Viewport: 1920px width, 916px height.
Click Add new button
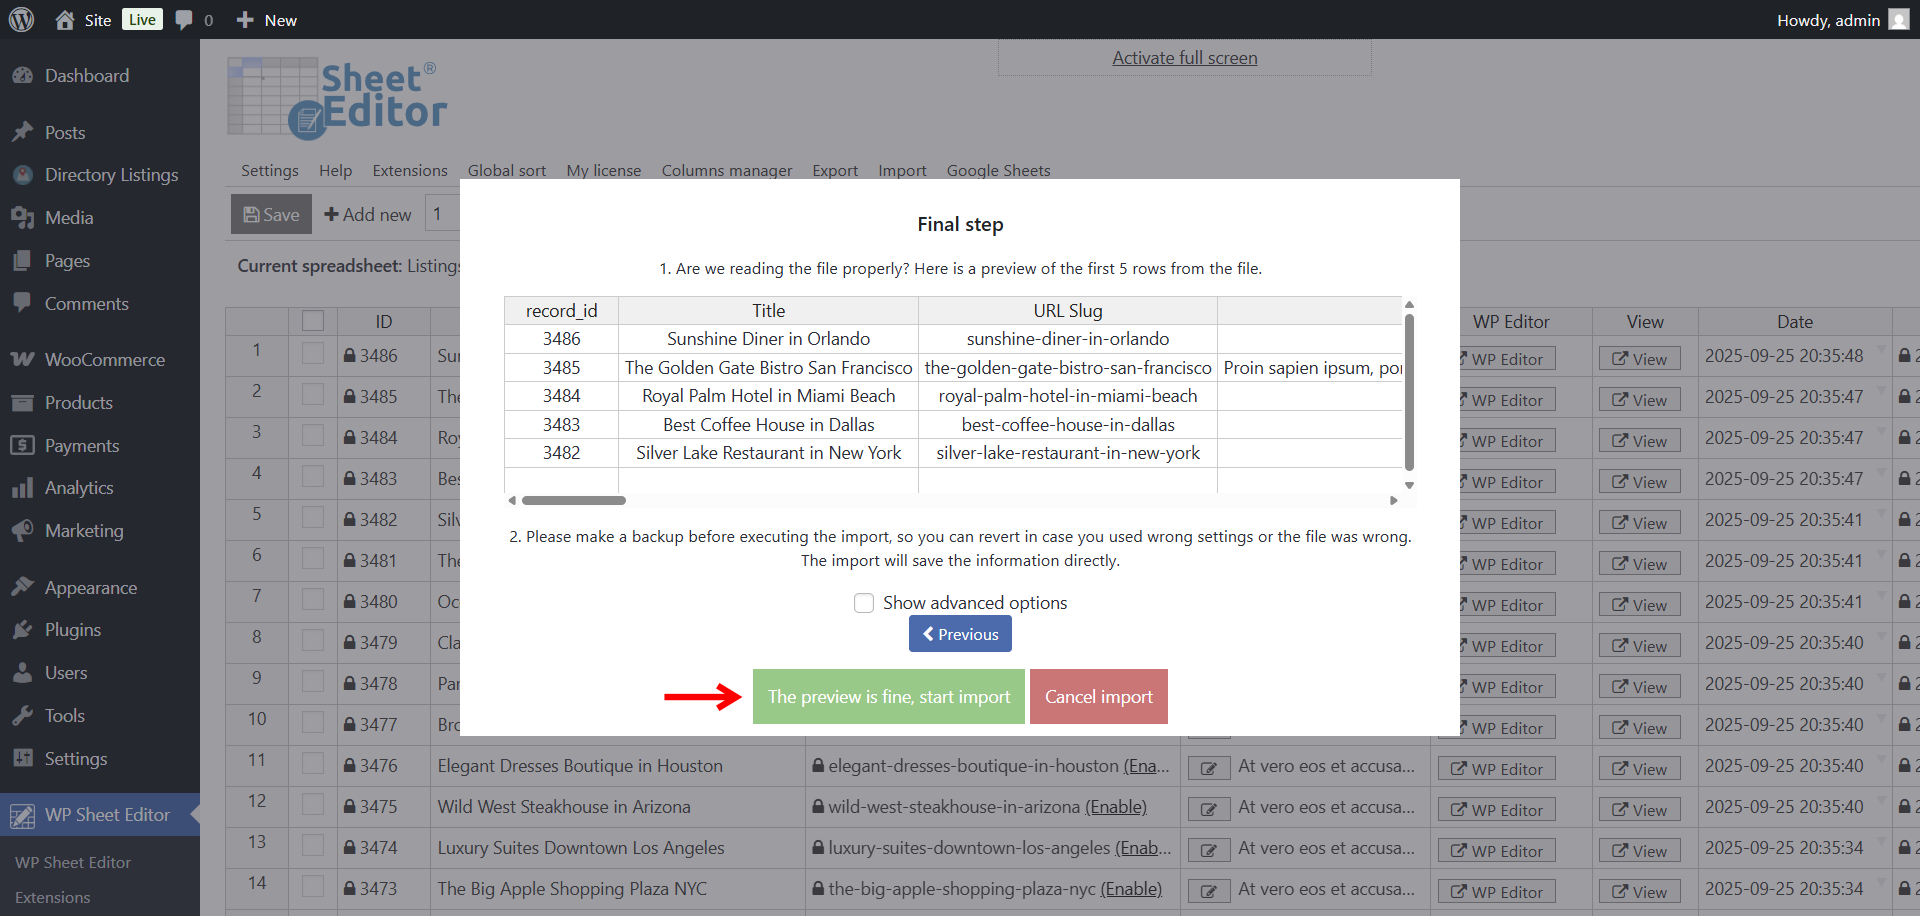click(x=368, y=214)
